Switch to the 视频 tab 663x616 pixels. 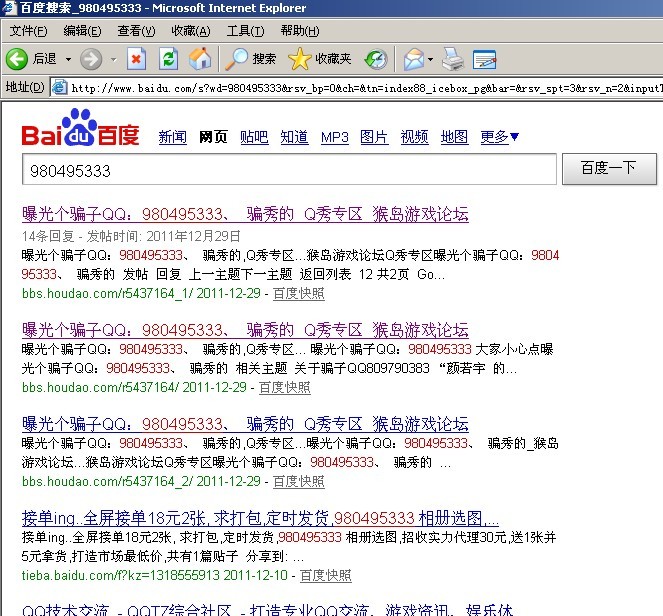click(414, 137)
